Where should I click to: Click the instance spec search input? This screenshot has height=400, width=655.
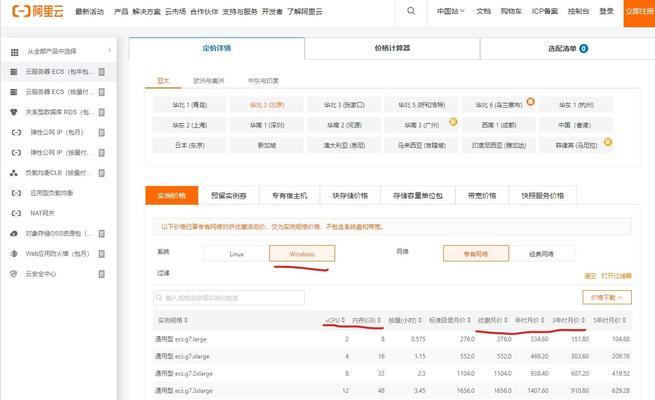(229, 298)
